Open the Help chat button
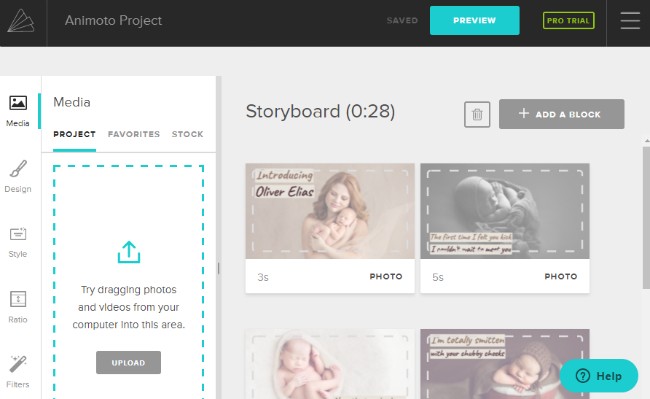650x399 pixels. [x=599, y=376]
